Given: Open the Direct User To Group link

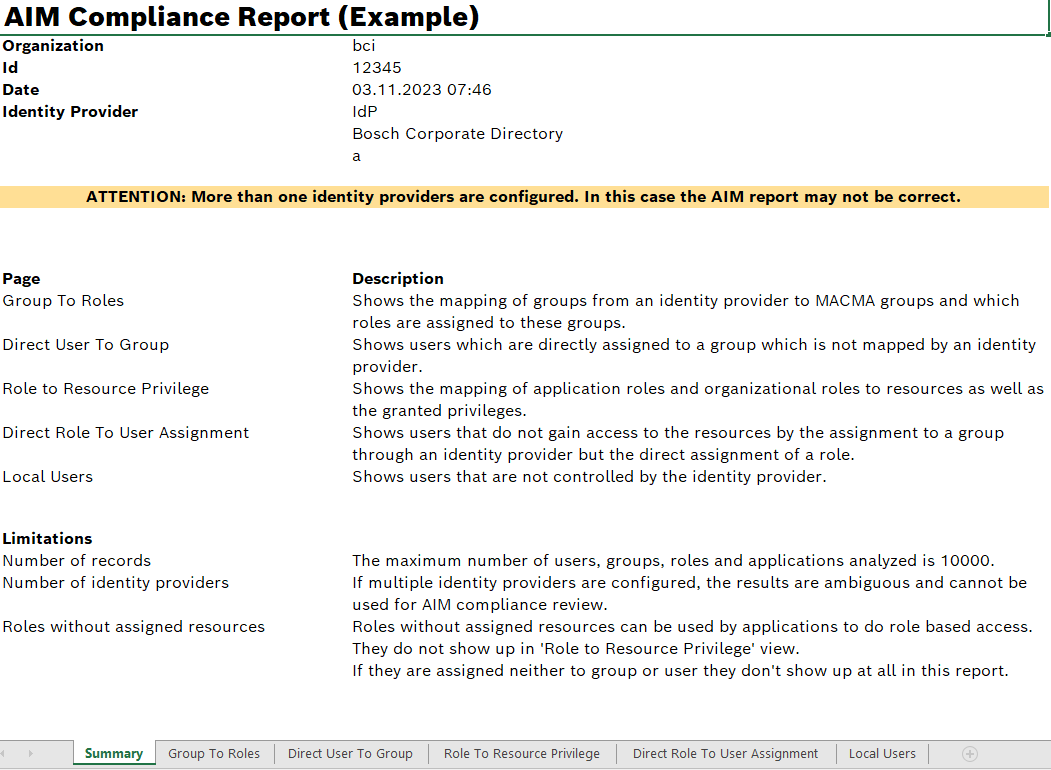Looking at the screenshot, I should click(x=85, y=344).
